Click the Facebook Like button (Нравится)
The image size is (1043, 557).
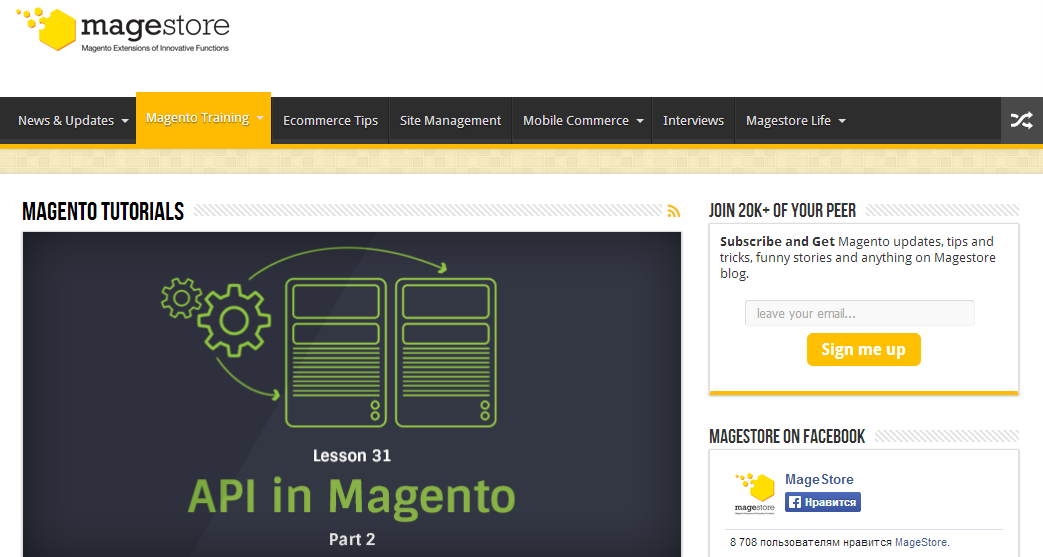tap(823, 502)
